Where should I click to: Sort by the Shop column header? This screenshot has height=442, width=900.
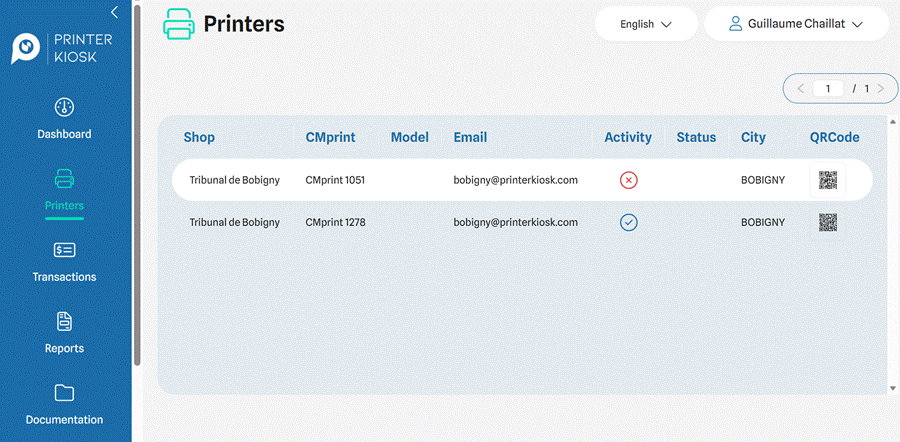(x=199, y=137)
